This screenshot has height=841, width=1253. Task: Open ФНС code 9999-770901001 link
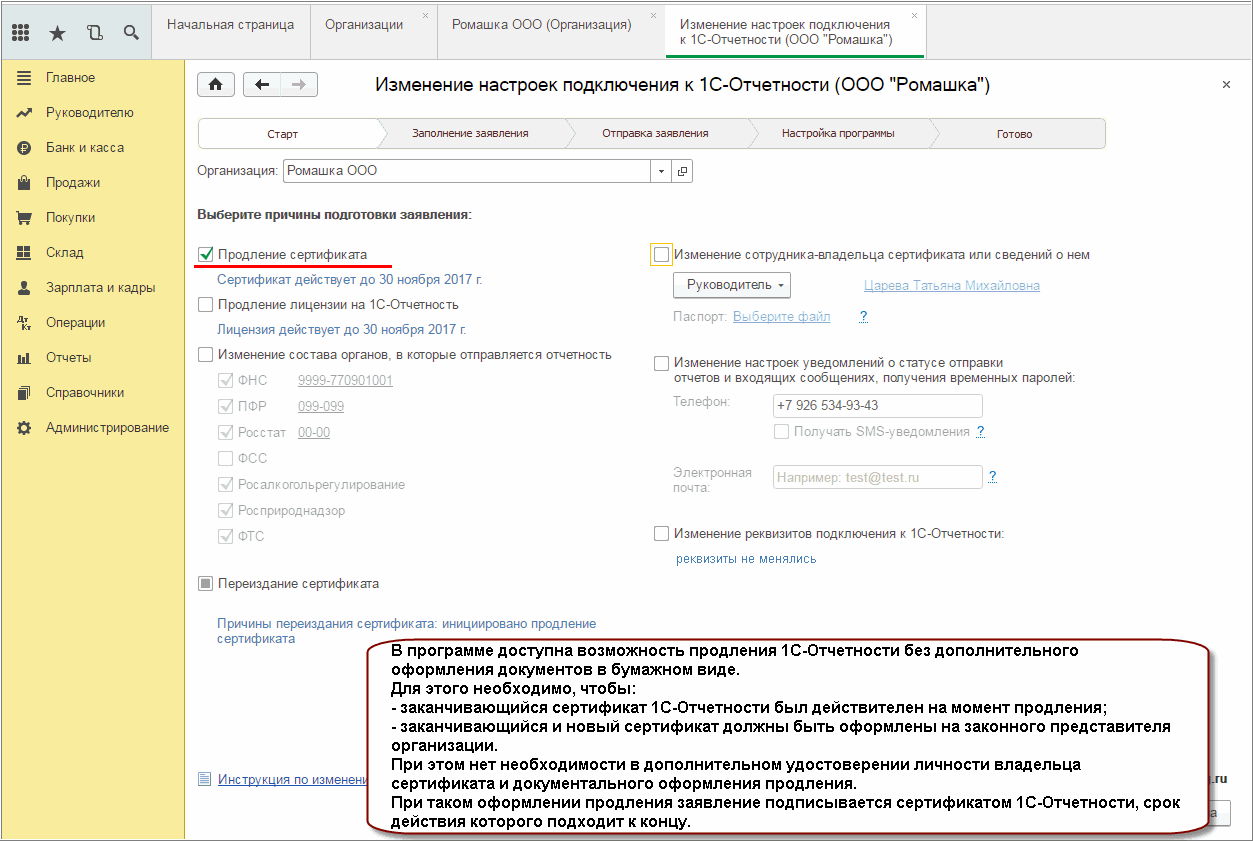(x=345, y=381)
